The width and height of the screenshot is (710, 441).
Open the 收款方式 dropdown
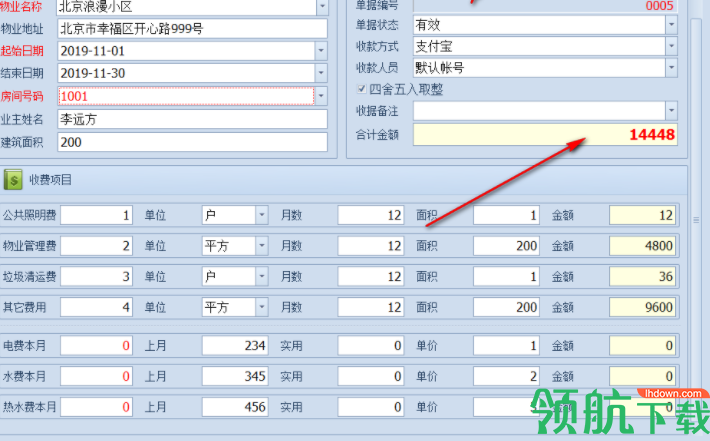click(x=672, y=46)
